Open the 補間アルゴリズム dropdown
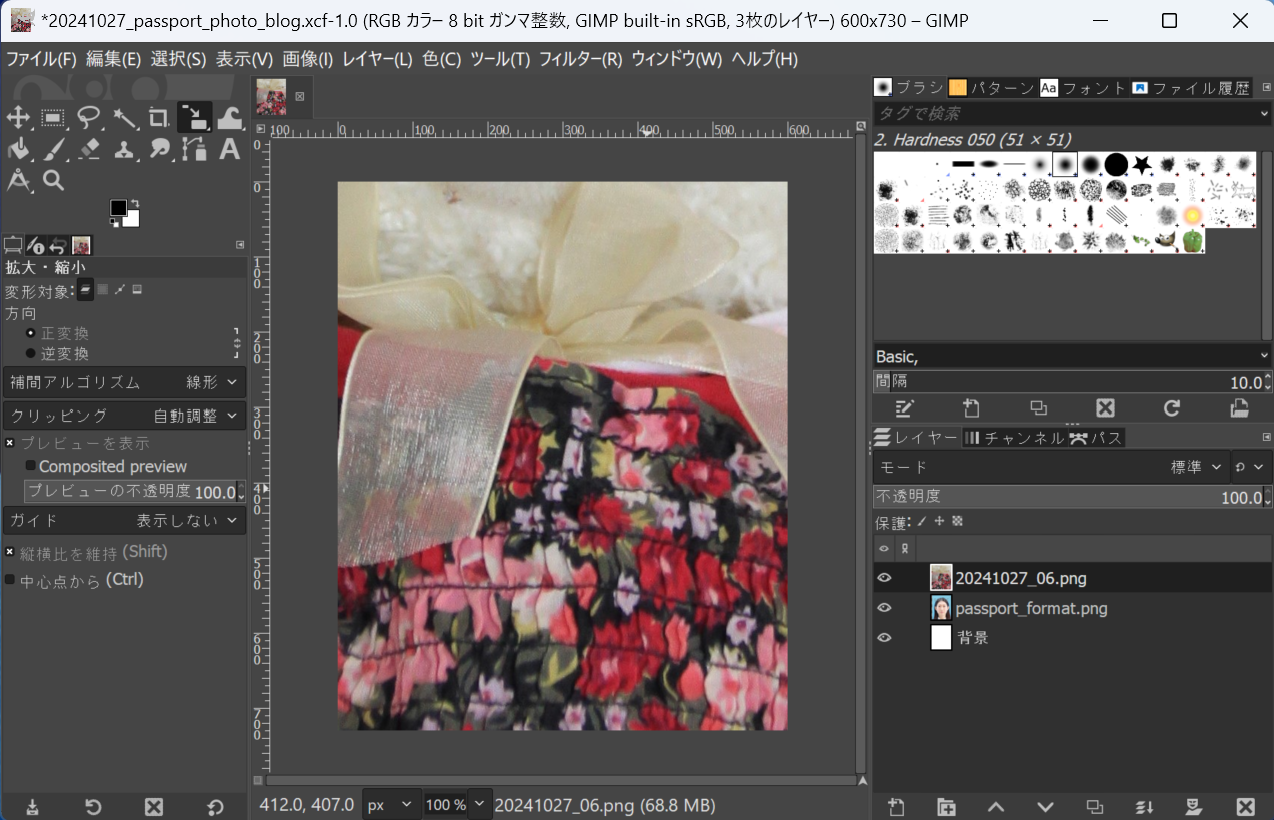Image resolution: width=1274 pixels, height=820 pixels. [124, 382]
